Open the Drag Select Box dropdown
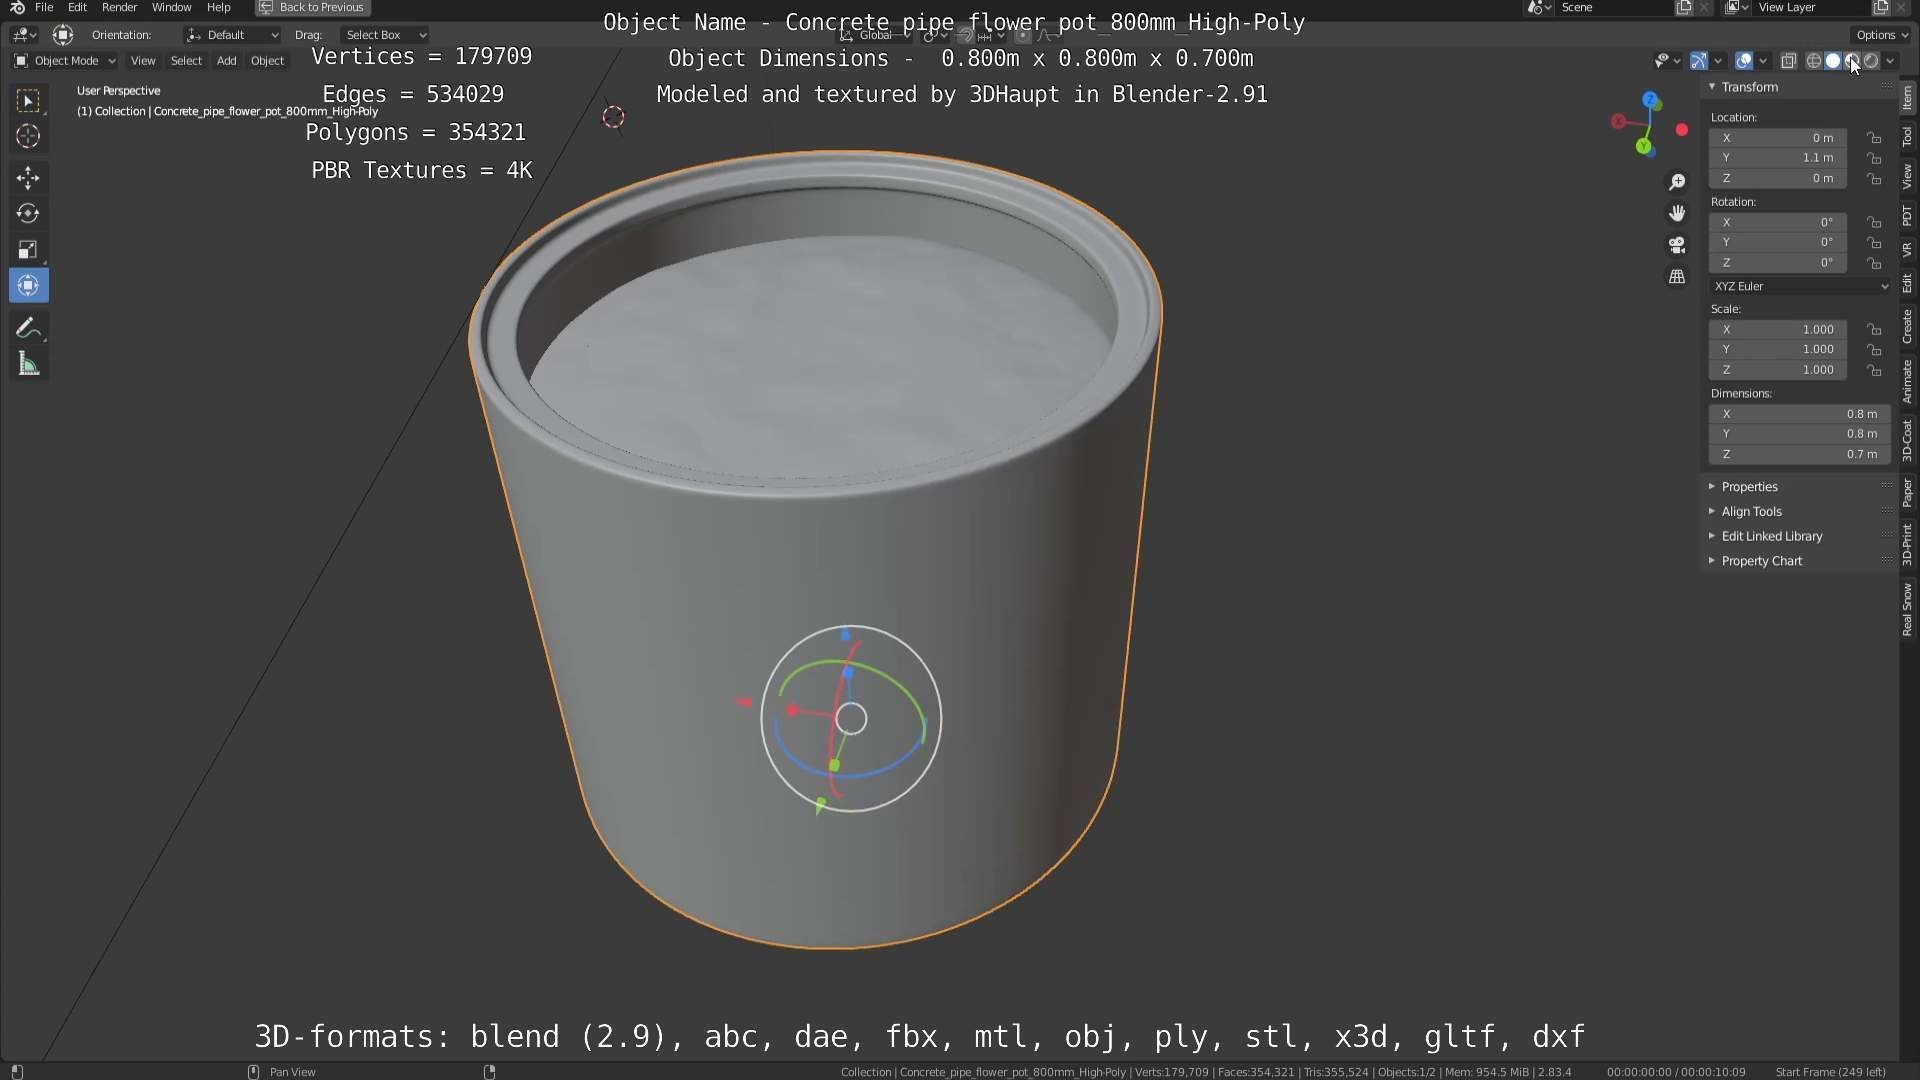The height and width of the screenshot is (1080, 1920). [385, 35]
